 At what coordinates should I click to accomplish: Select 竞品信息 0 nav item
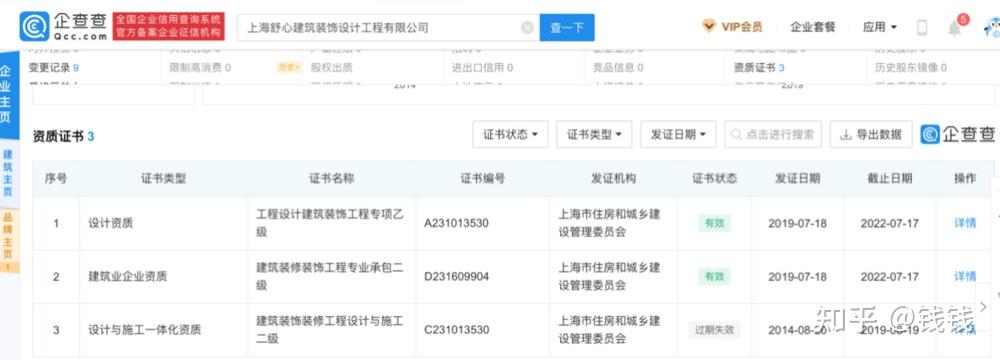coord(618,68)
